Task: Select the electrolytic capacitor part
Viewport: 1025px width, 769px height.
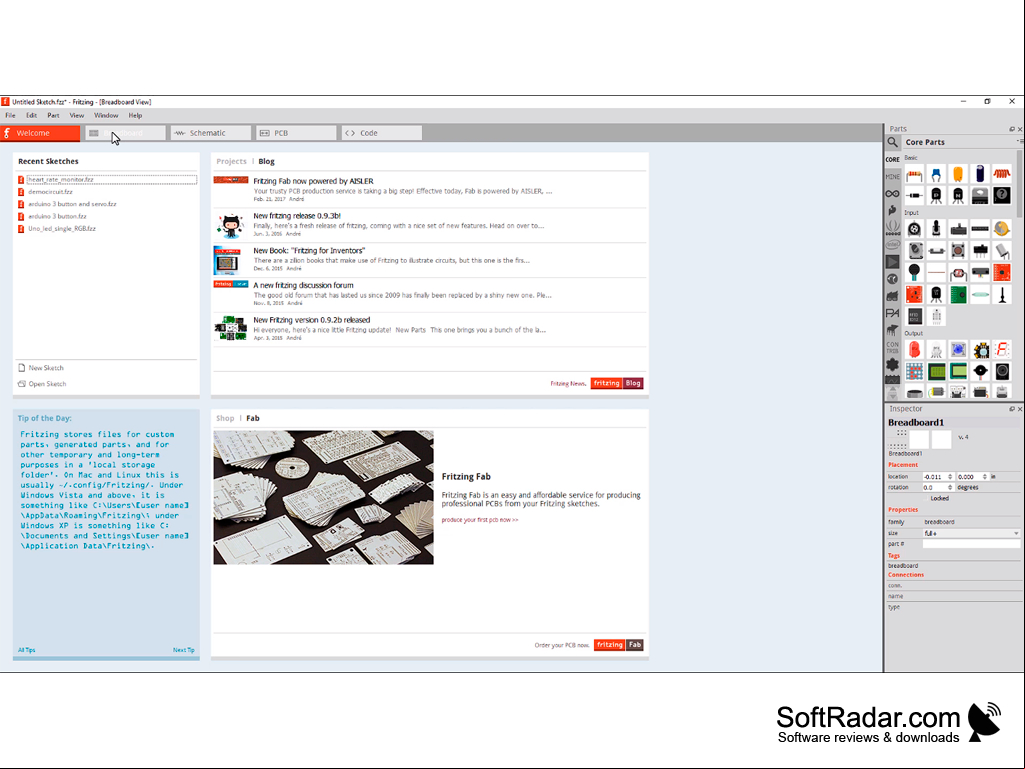Action: (980, 175)
